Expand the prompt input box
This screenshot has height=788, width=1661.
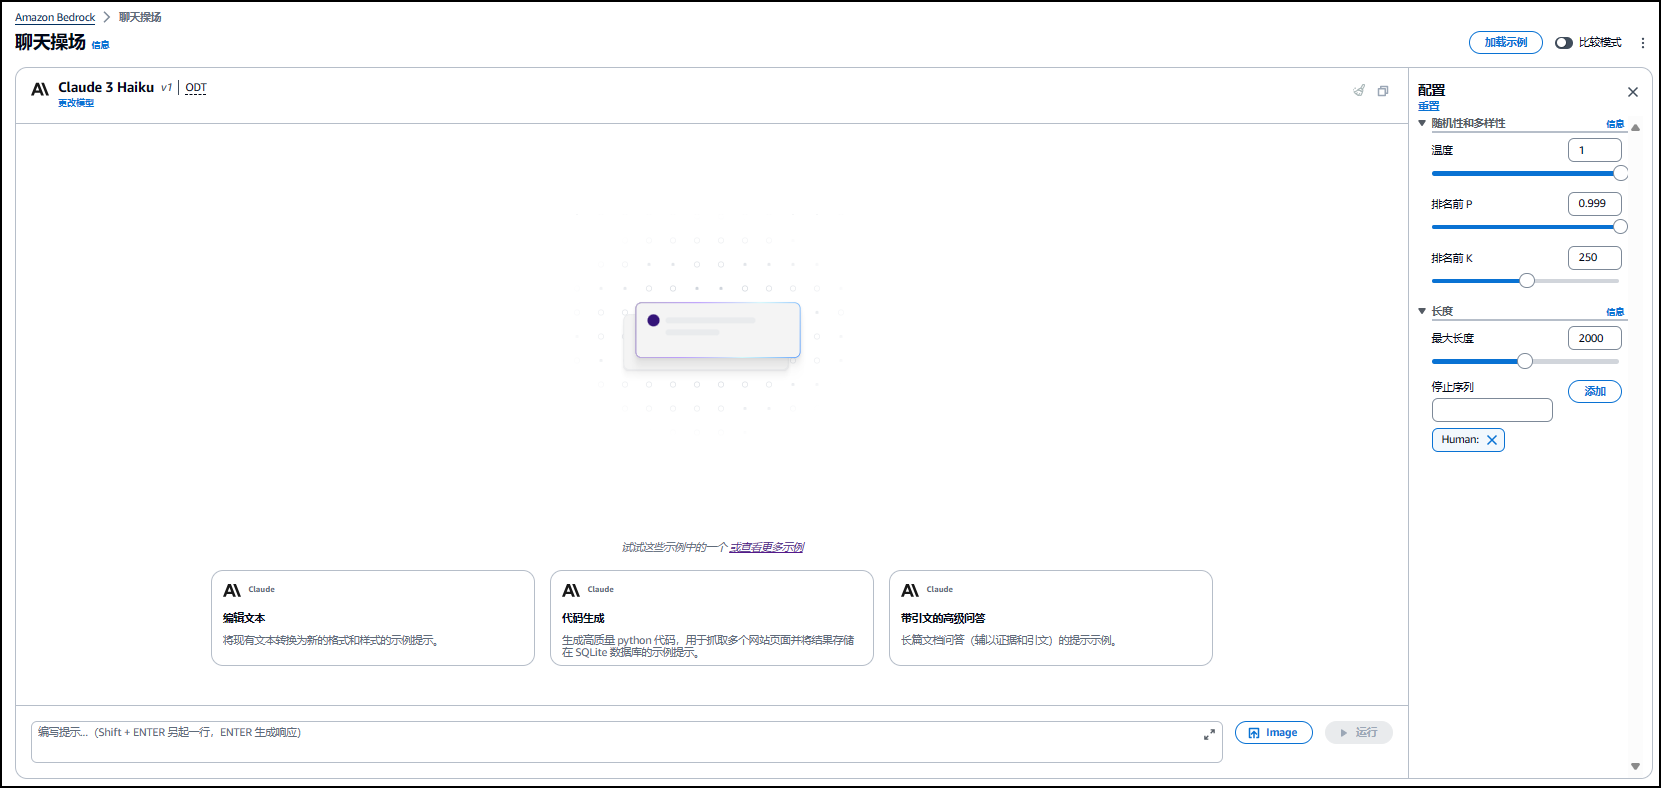[1209, 734]
